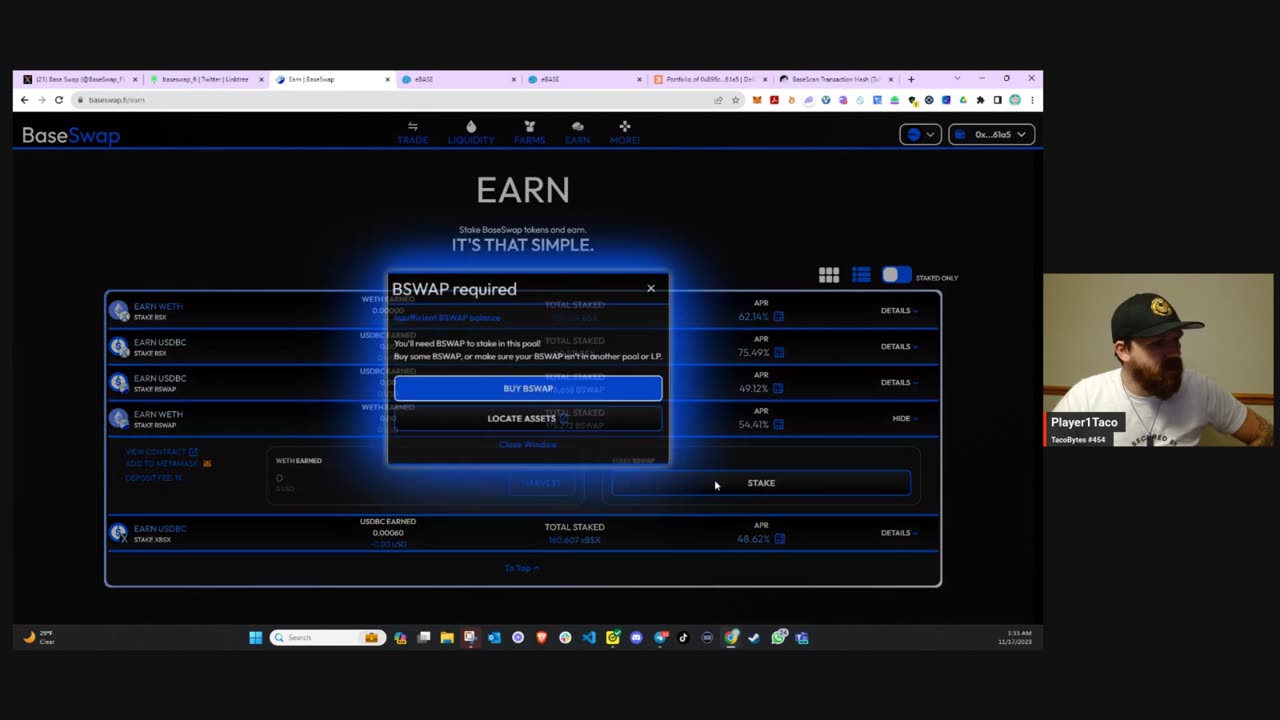Image resolution: width=1280 pixels, height=720 pixels.
Task: Expand DETAILS for 62.14% APR pool
Action: (899, 310)
